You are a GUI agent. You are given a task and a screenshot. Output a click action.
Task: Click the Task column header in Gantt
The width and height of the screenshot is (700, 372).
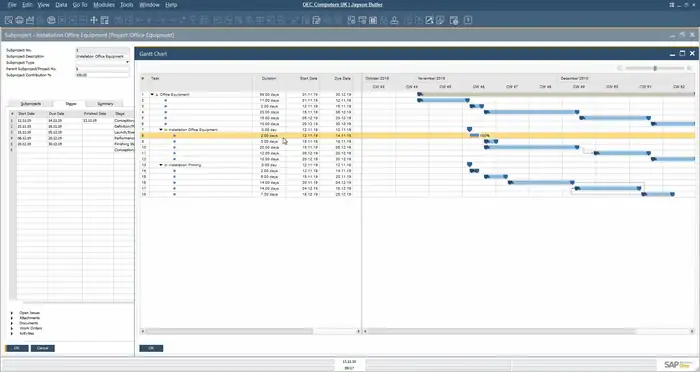[155, 79]
